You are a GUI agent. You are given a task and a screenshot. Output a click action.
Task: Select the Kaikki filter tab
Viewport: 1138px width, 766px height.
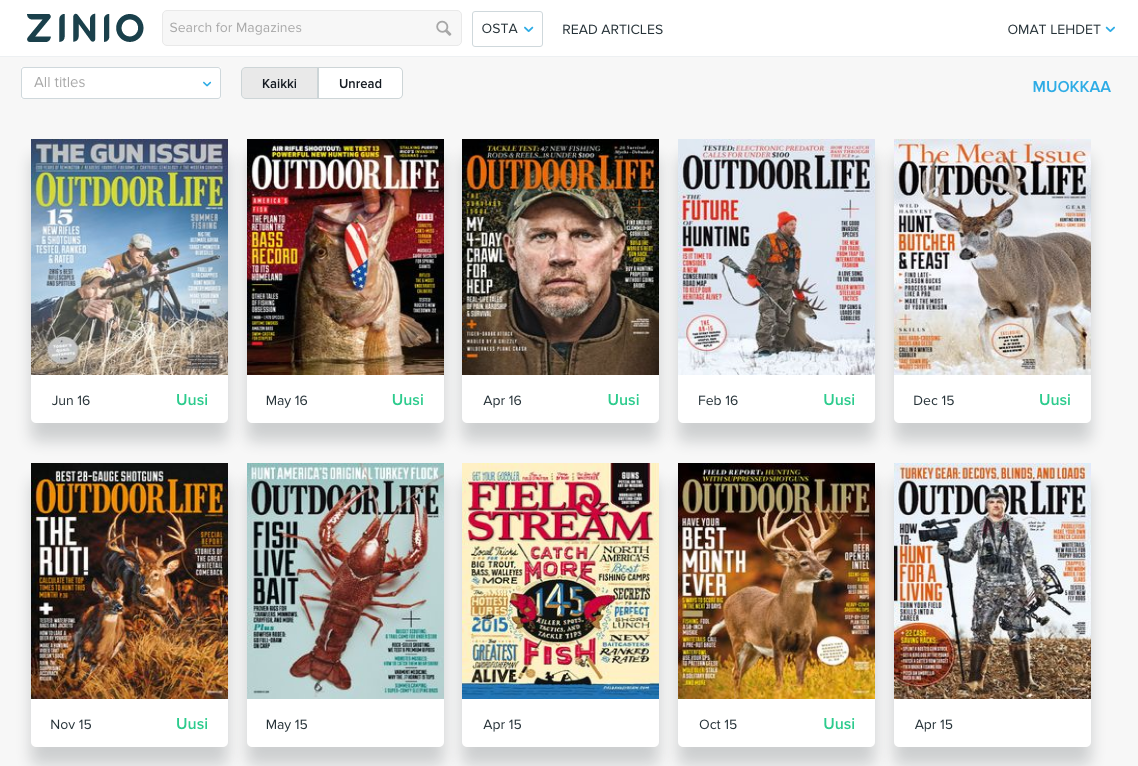click(x=279, y=83)
